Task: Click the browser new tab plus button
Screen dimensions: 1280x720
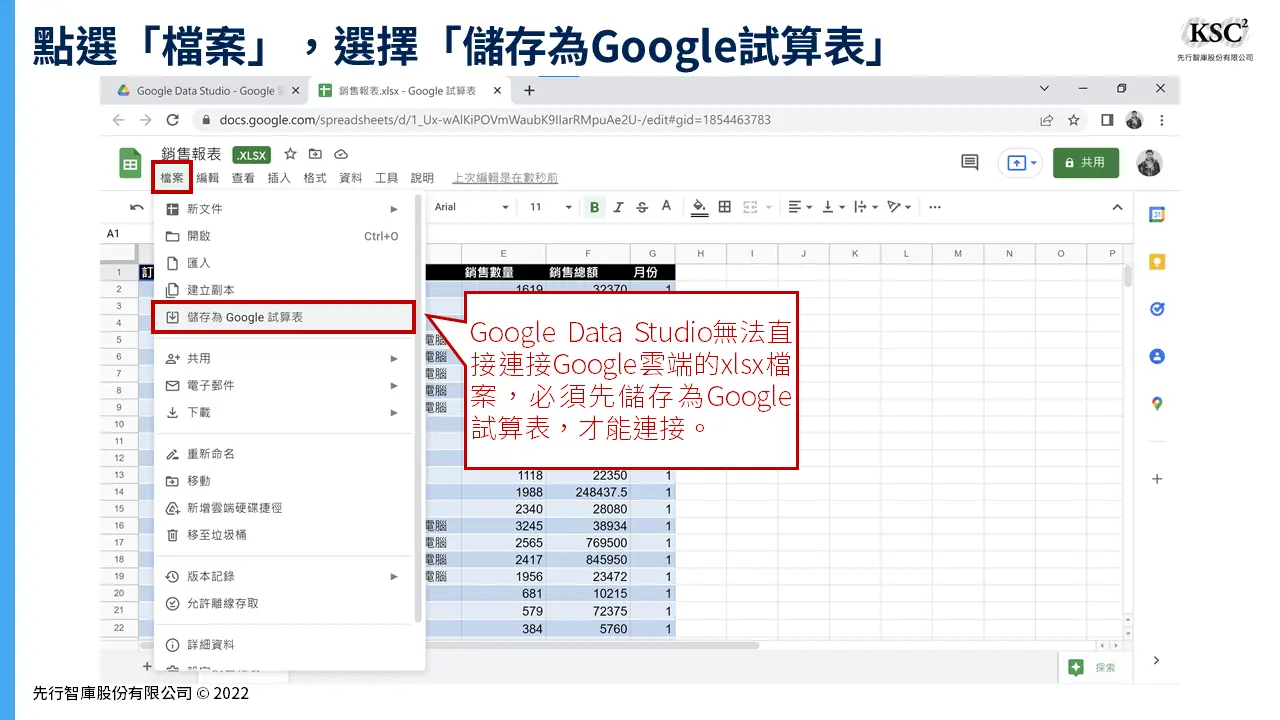Action: point(530,90)
